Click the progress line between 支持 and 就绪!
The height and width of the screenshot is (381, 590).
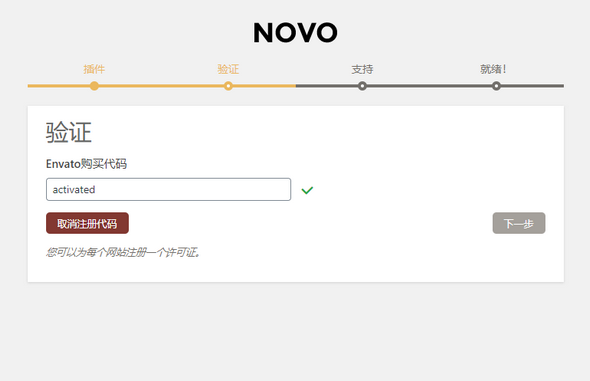[429, 86]
